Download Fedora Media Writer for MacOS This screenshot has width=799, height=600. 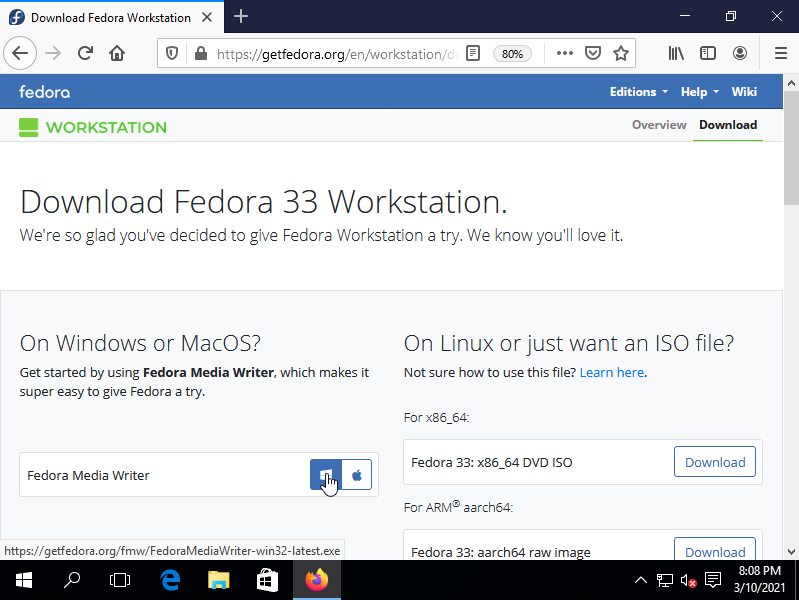point(357,475)
